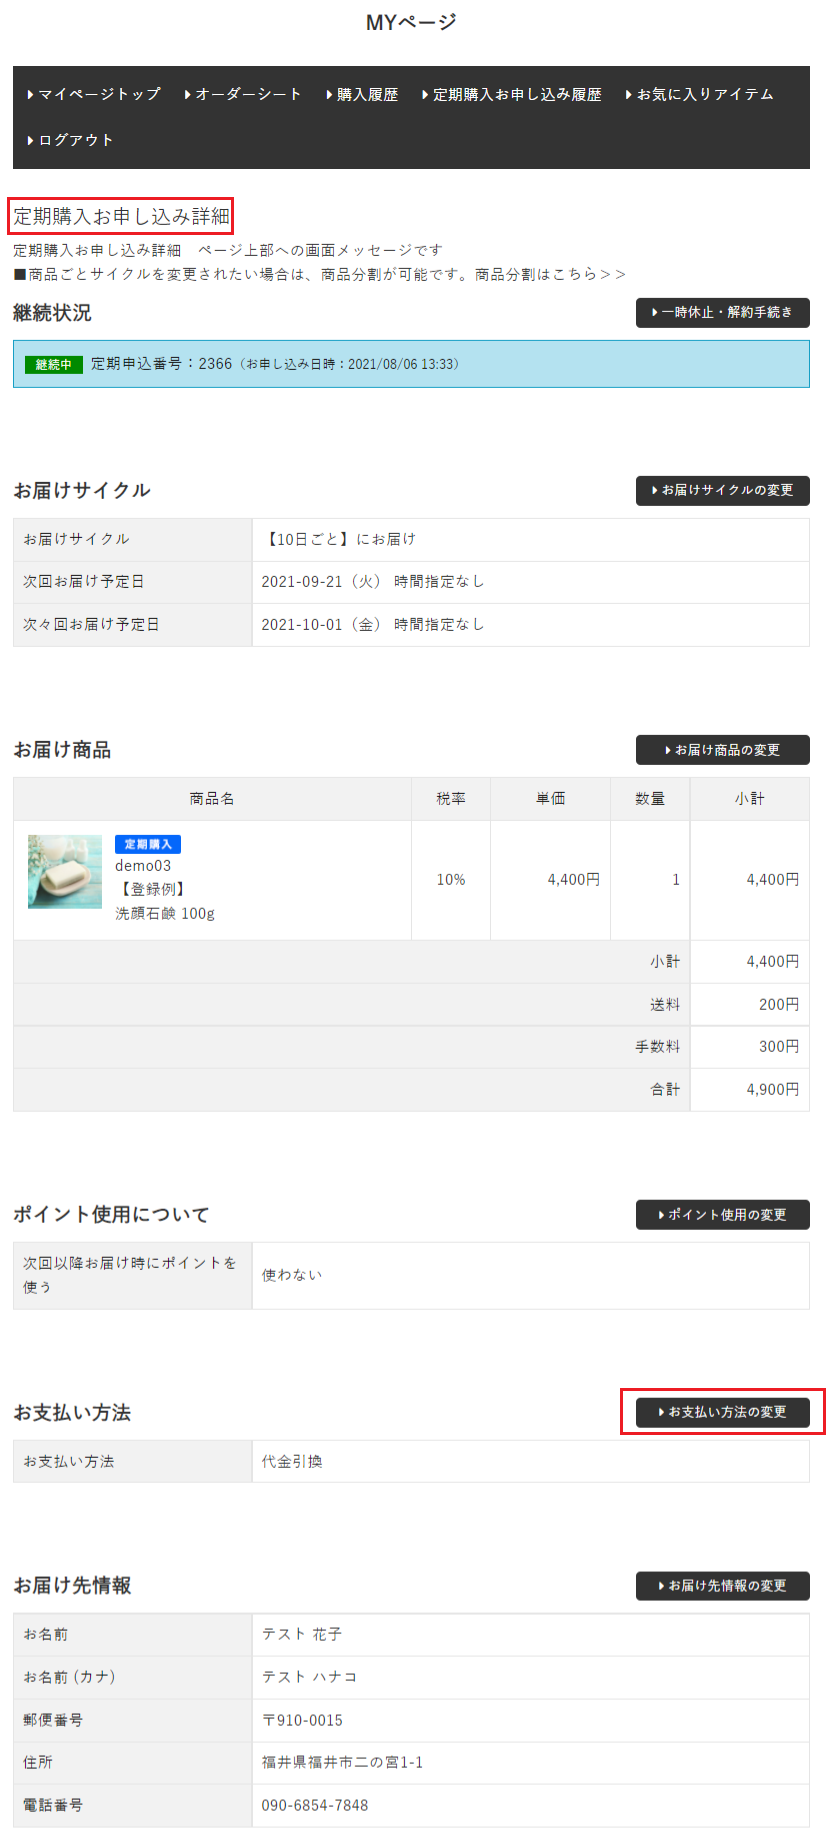The image size is (829, 1847).
Task: Click the blue 定期購入 product badge
Action: 148,844
